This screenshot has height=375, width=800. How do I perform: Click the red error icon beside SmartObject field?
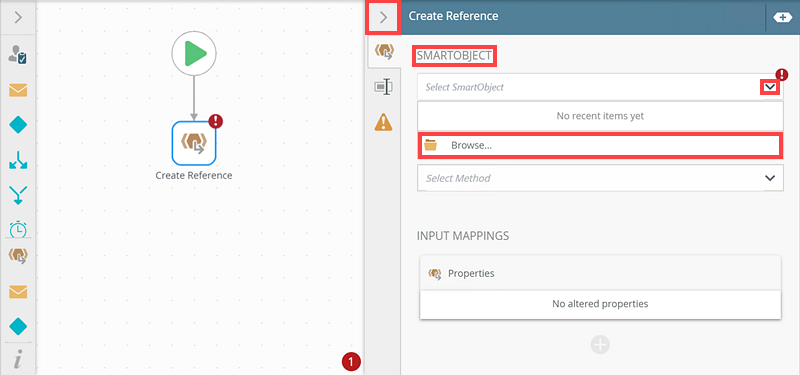[782, 76]
